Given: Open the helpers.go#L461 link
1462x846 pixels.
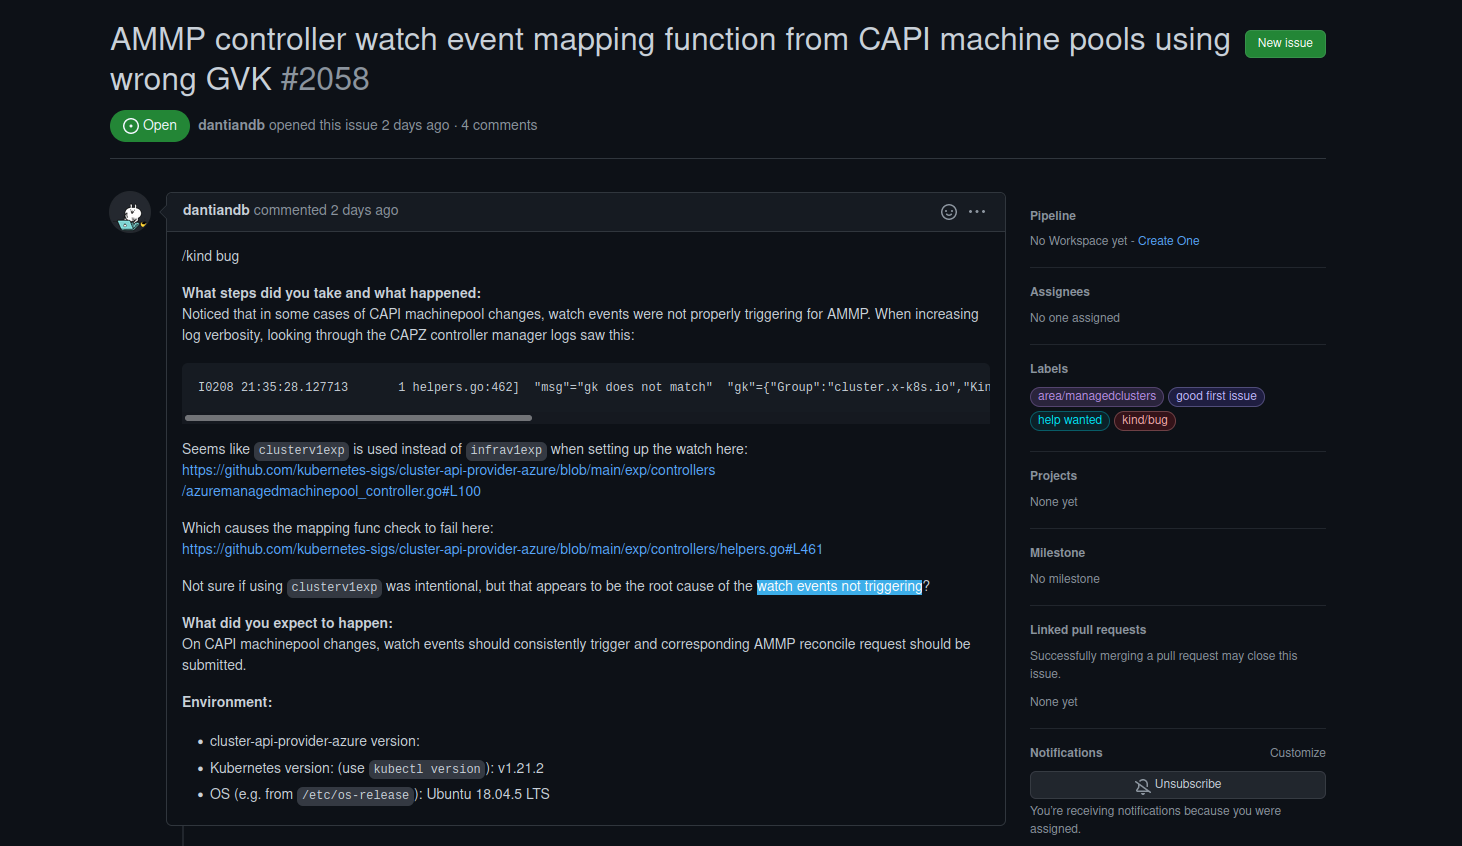Looking at the screenshot, I should pos(502,549).
